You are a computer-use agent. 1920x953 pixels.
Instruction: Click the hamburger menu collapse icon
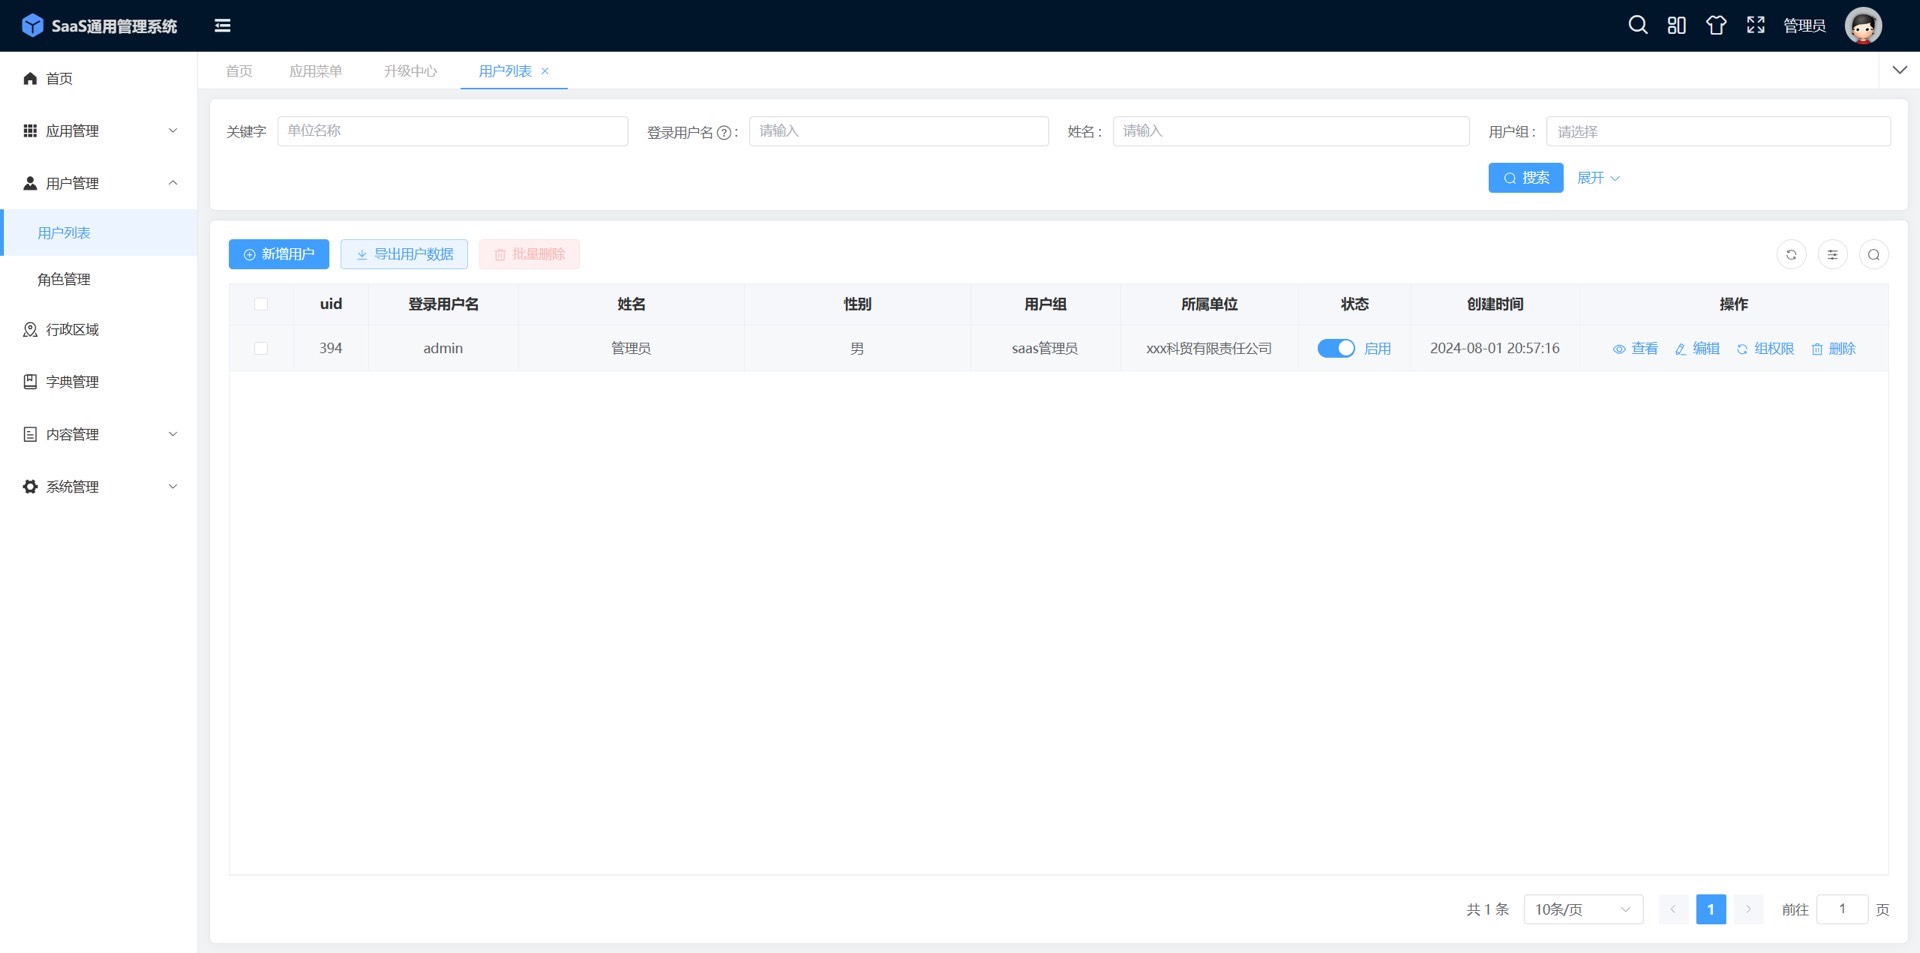222,26
